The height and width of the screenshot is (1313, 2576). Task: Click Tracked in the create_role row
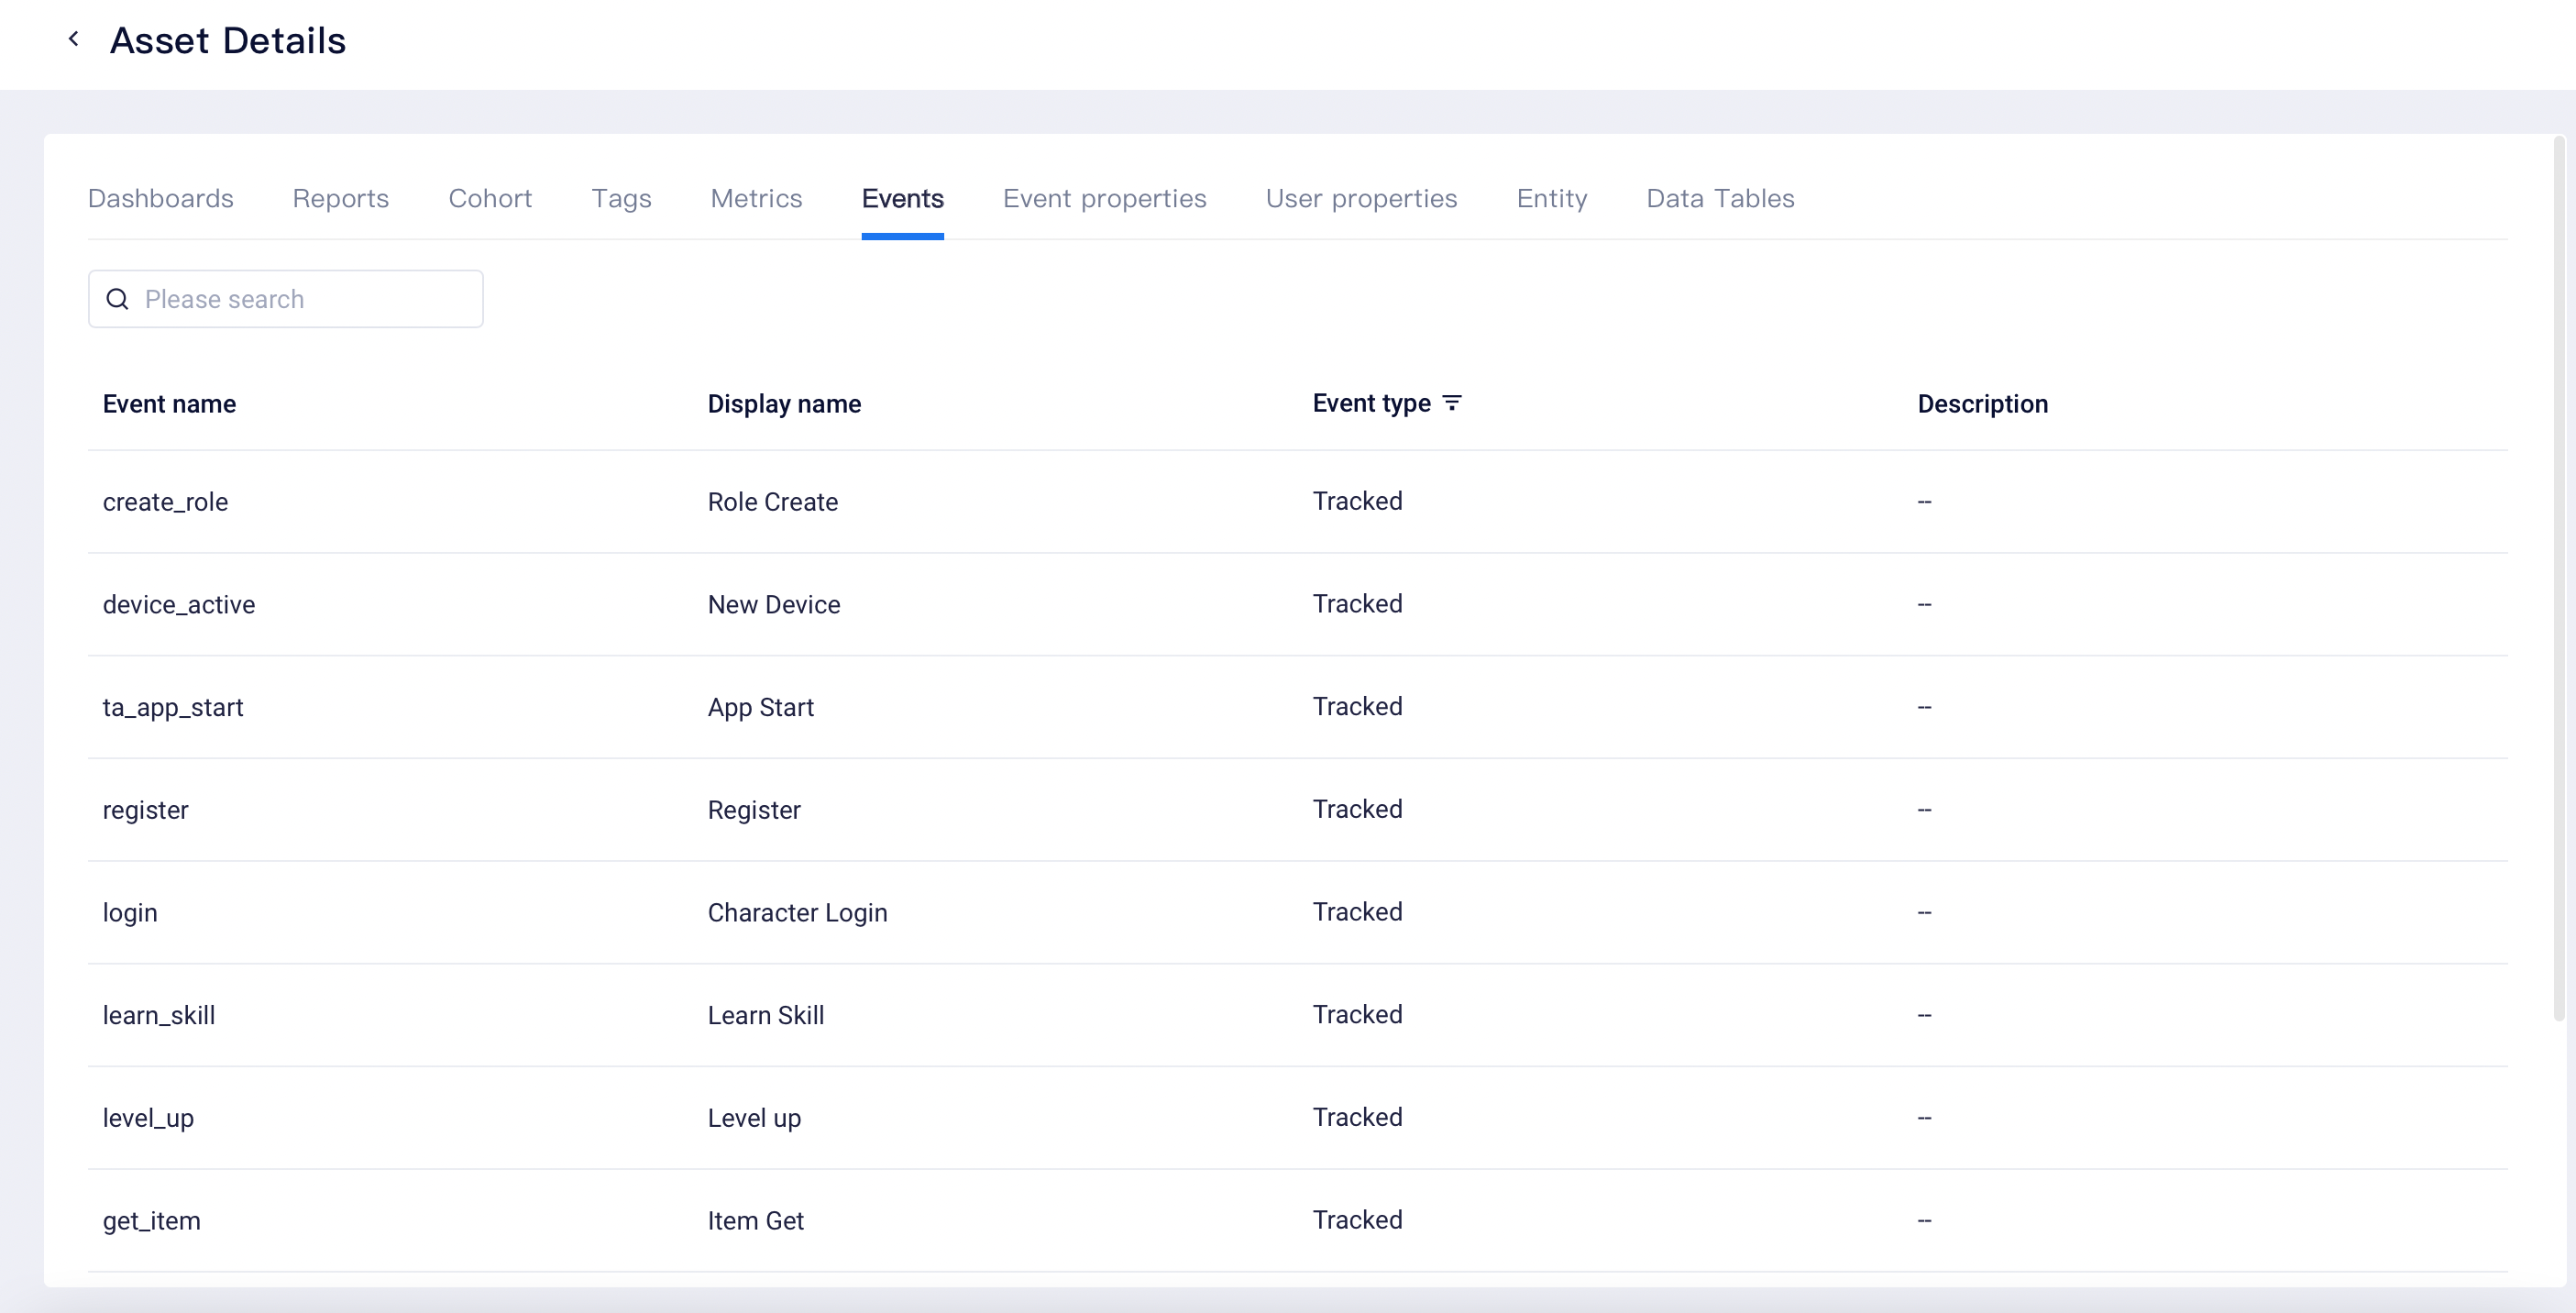tap(1358, 501)
